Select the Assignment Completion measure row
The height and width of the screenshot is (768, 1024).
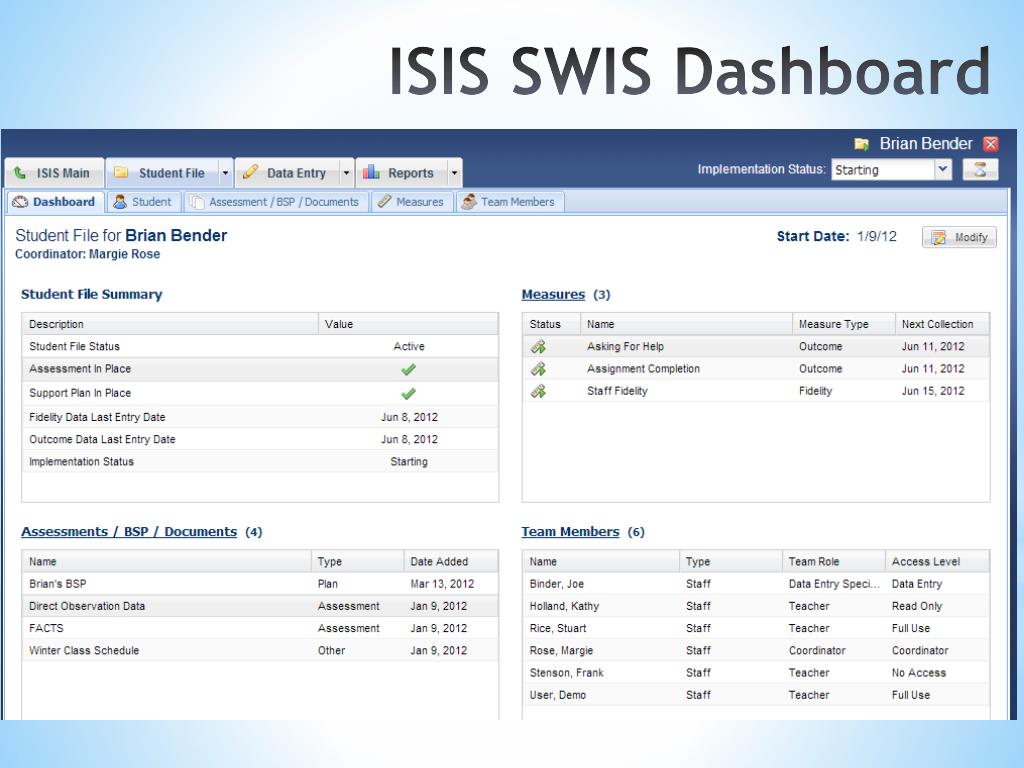tap(756, 369)
